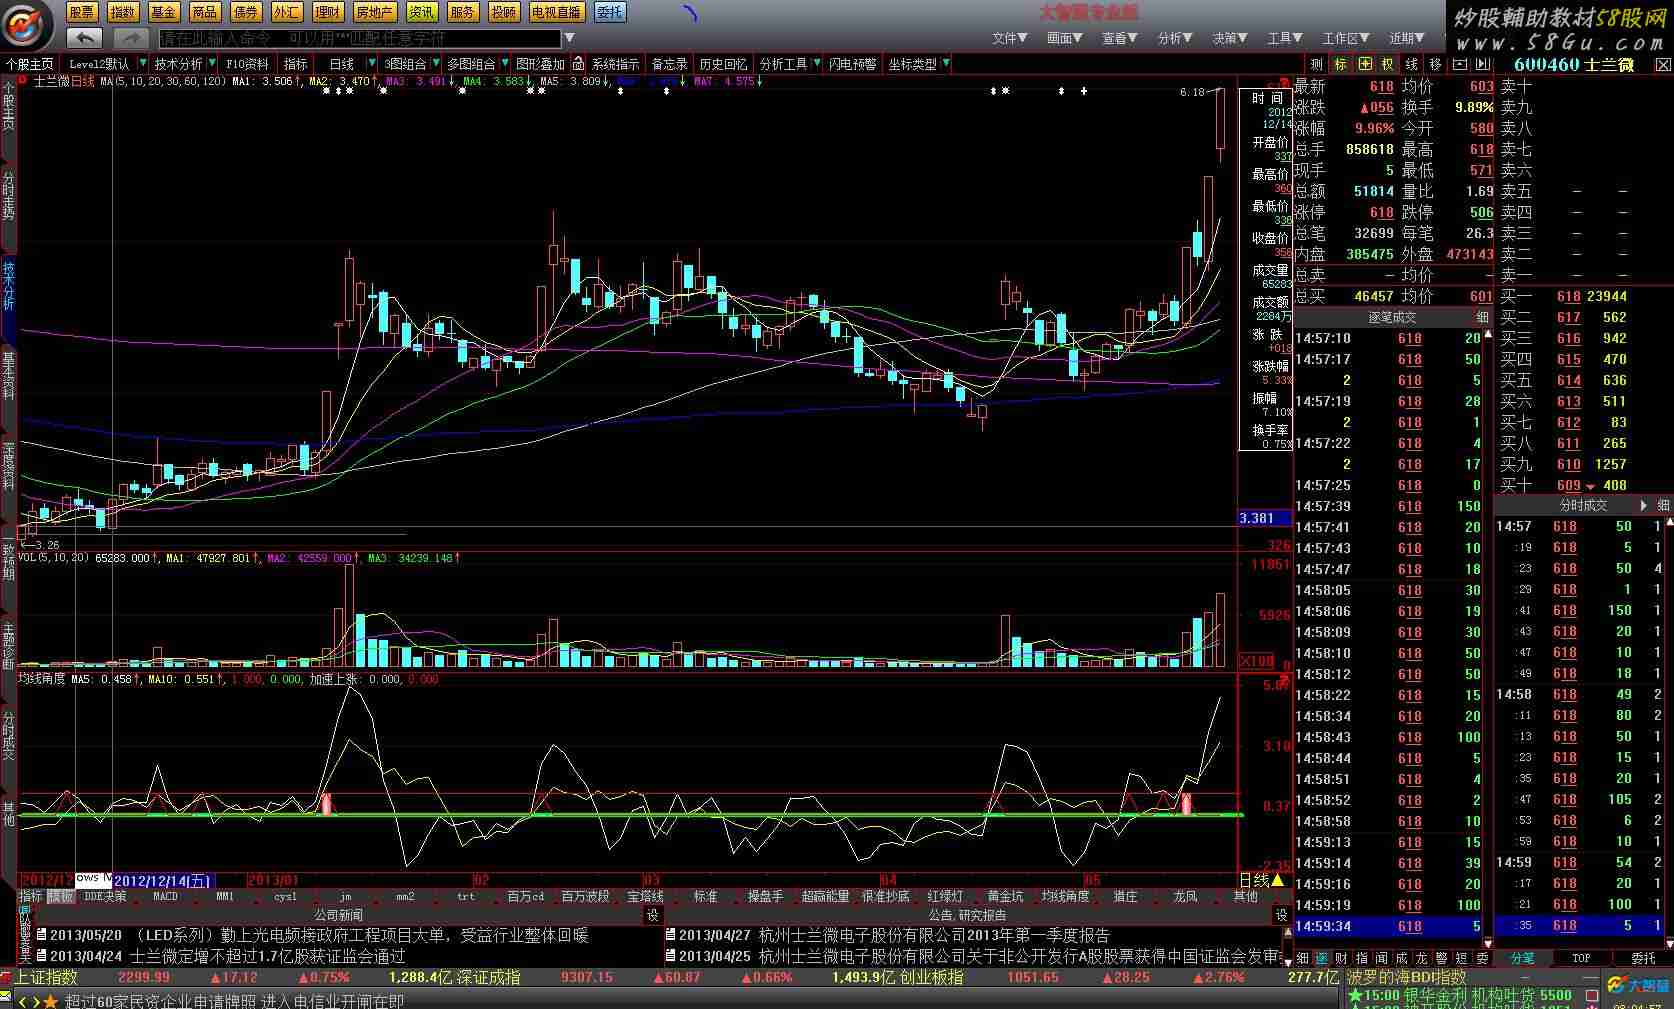This screenshot has height=1009, width=1674.
Task: Expand the 多图组合 dropdown
Action: pyautogui.click(x=505, y=64)
